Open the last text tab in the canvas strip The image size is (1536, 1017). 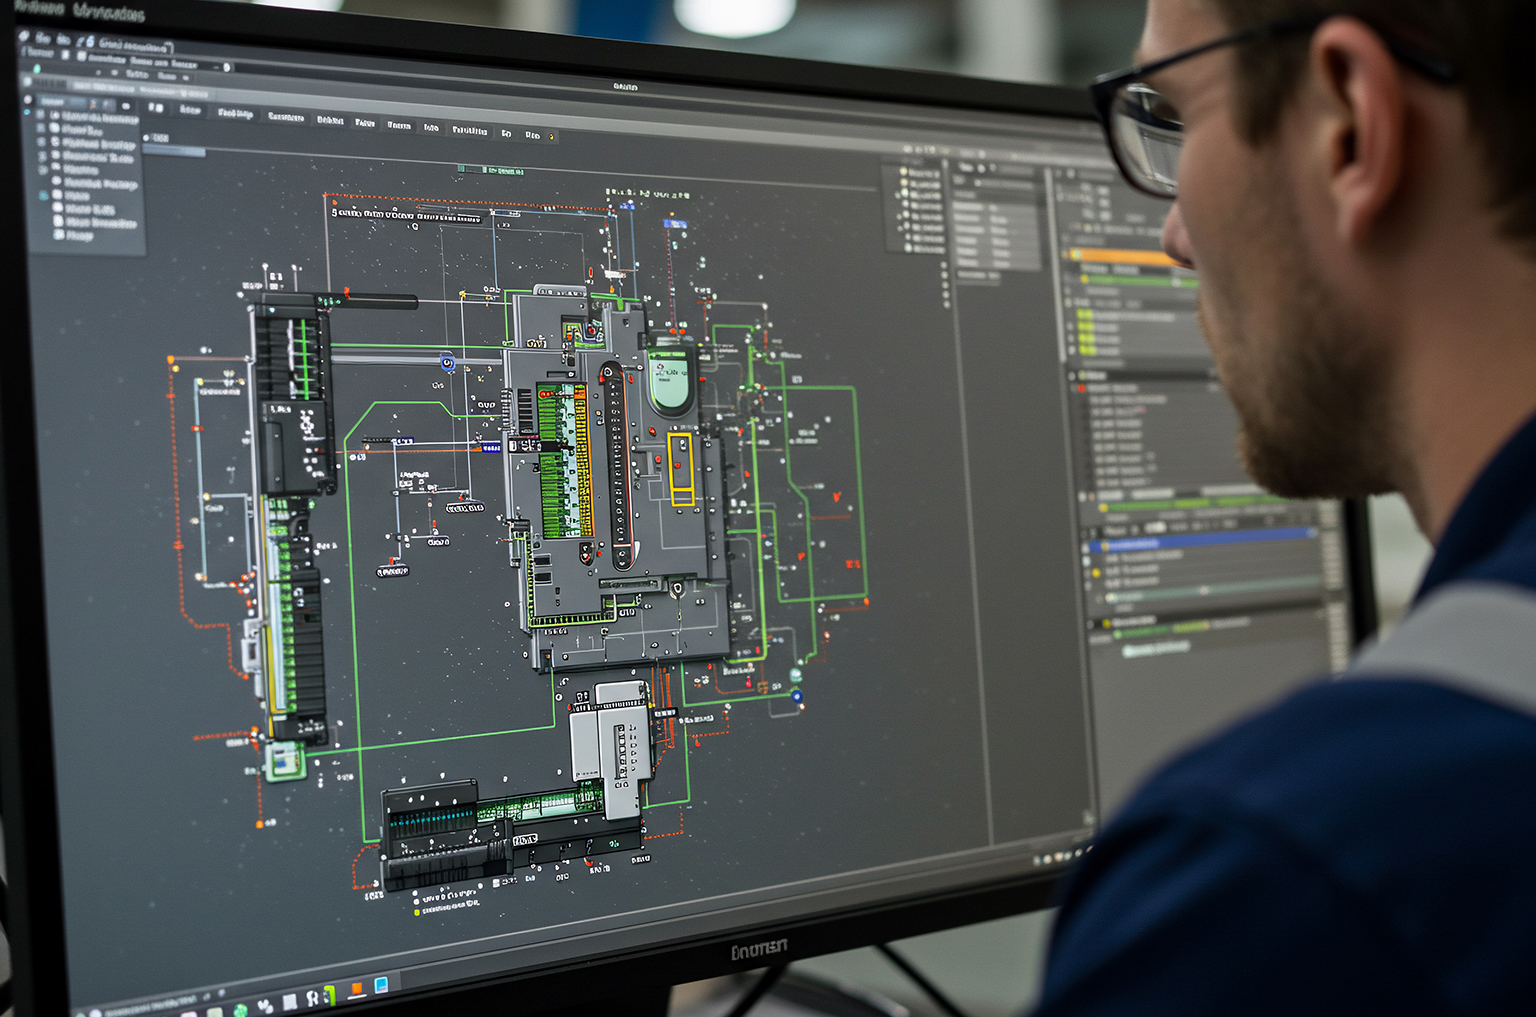(x=533, y=134)
